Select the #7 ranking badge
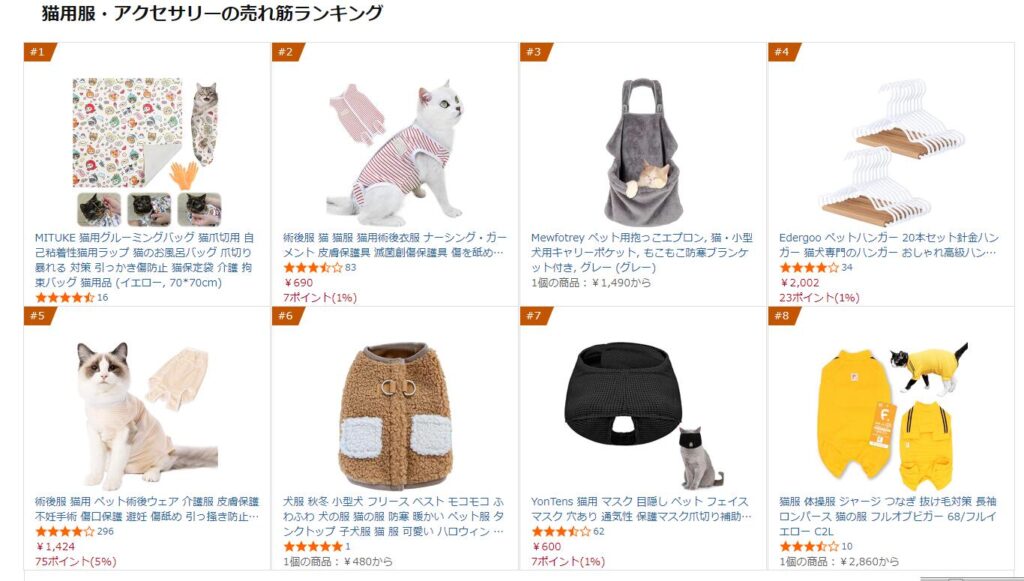 tap(536, 316)
